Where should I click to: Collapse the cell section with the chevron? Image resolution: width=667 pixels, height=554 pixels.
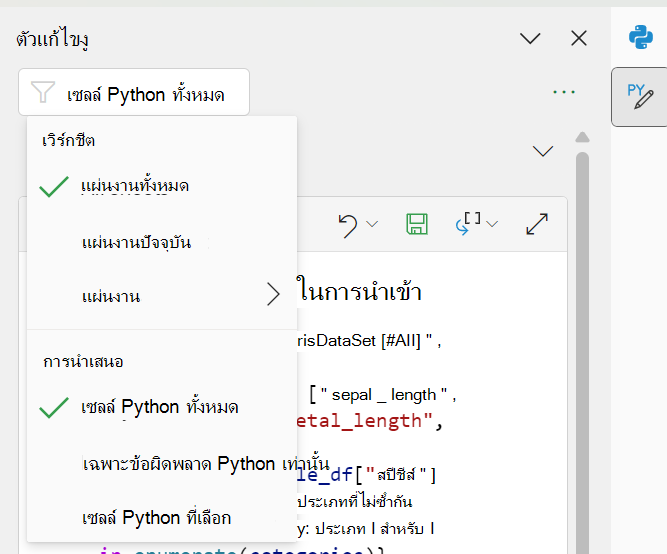click(543, 151)
